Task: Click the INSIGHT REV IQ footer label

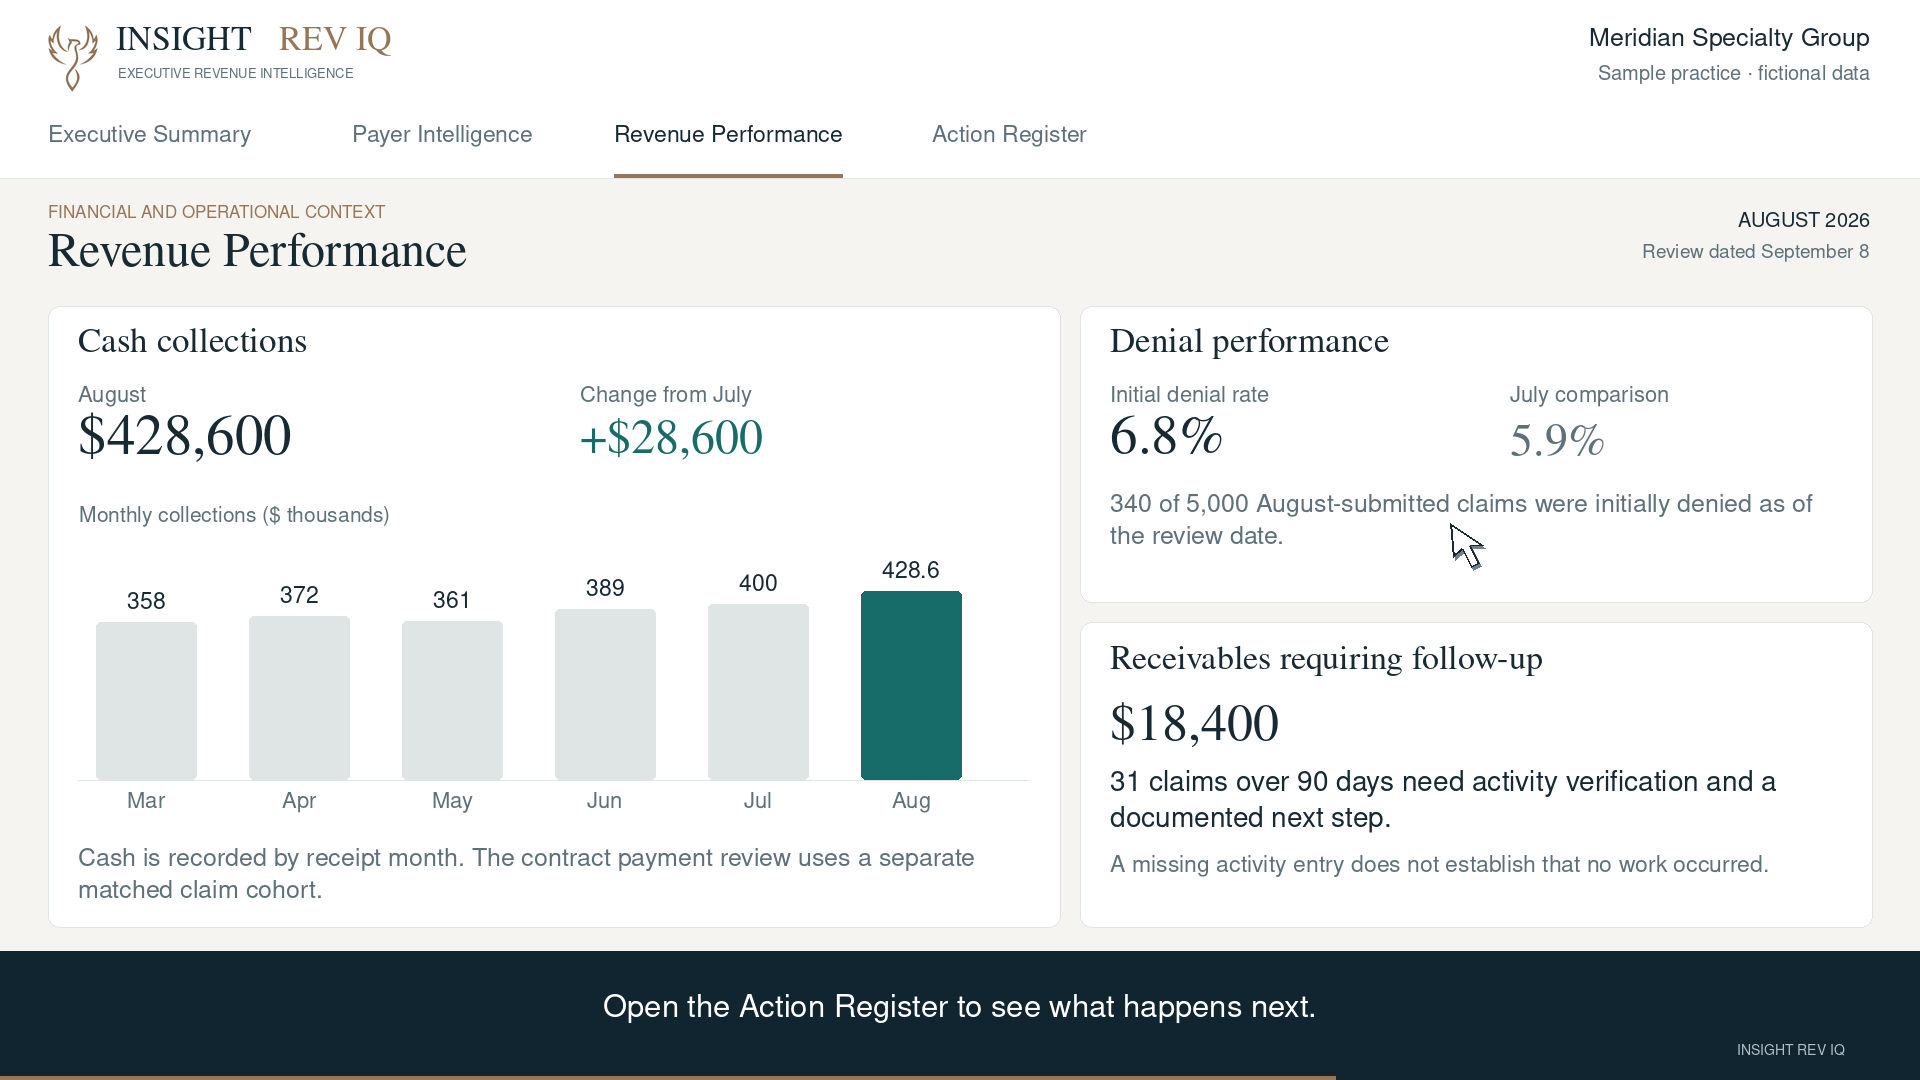Action: tap(1790, 1050)
